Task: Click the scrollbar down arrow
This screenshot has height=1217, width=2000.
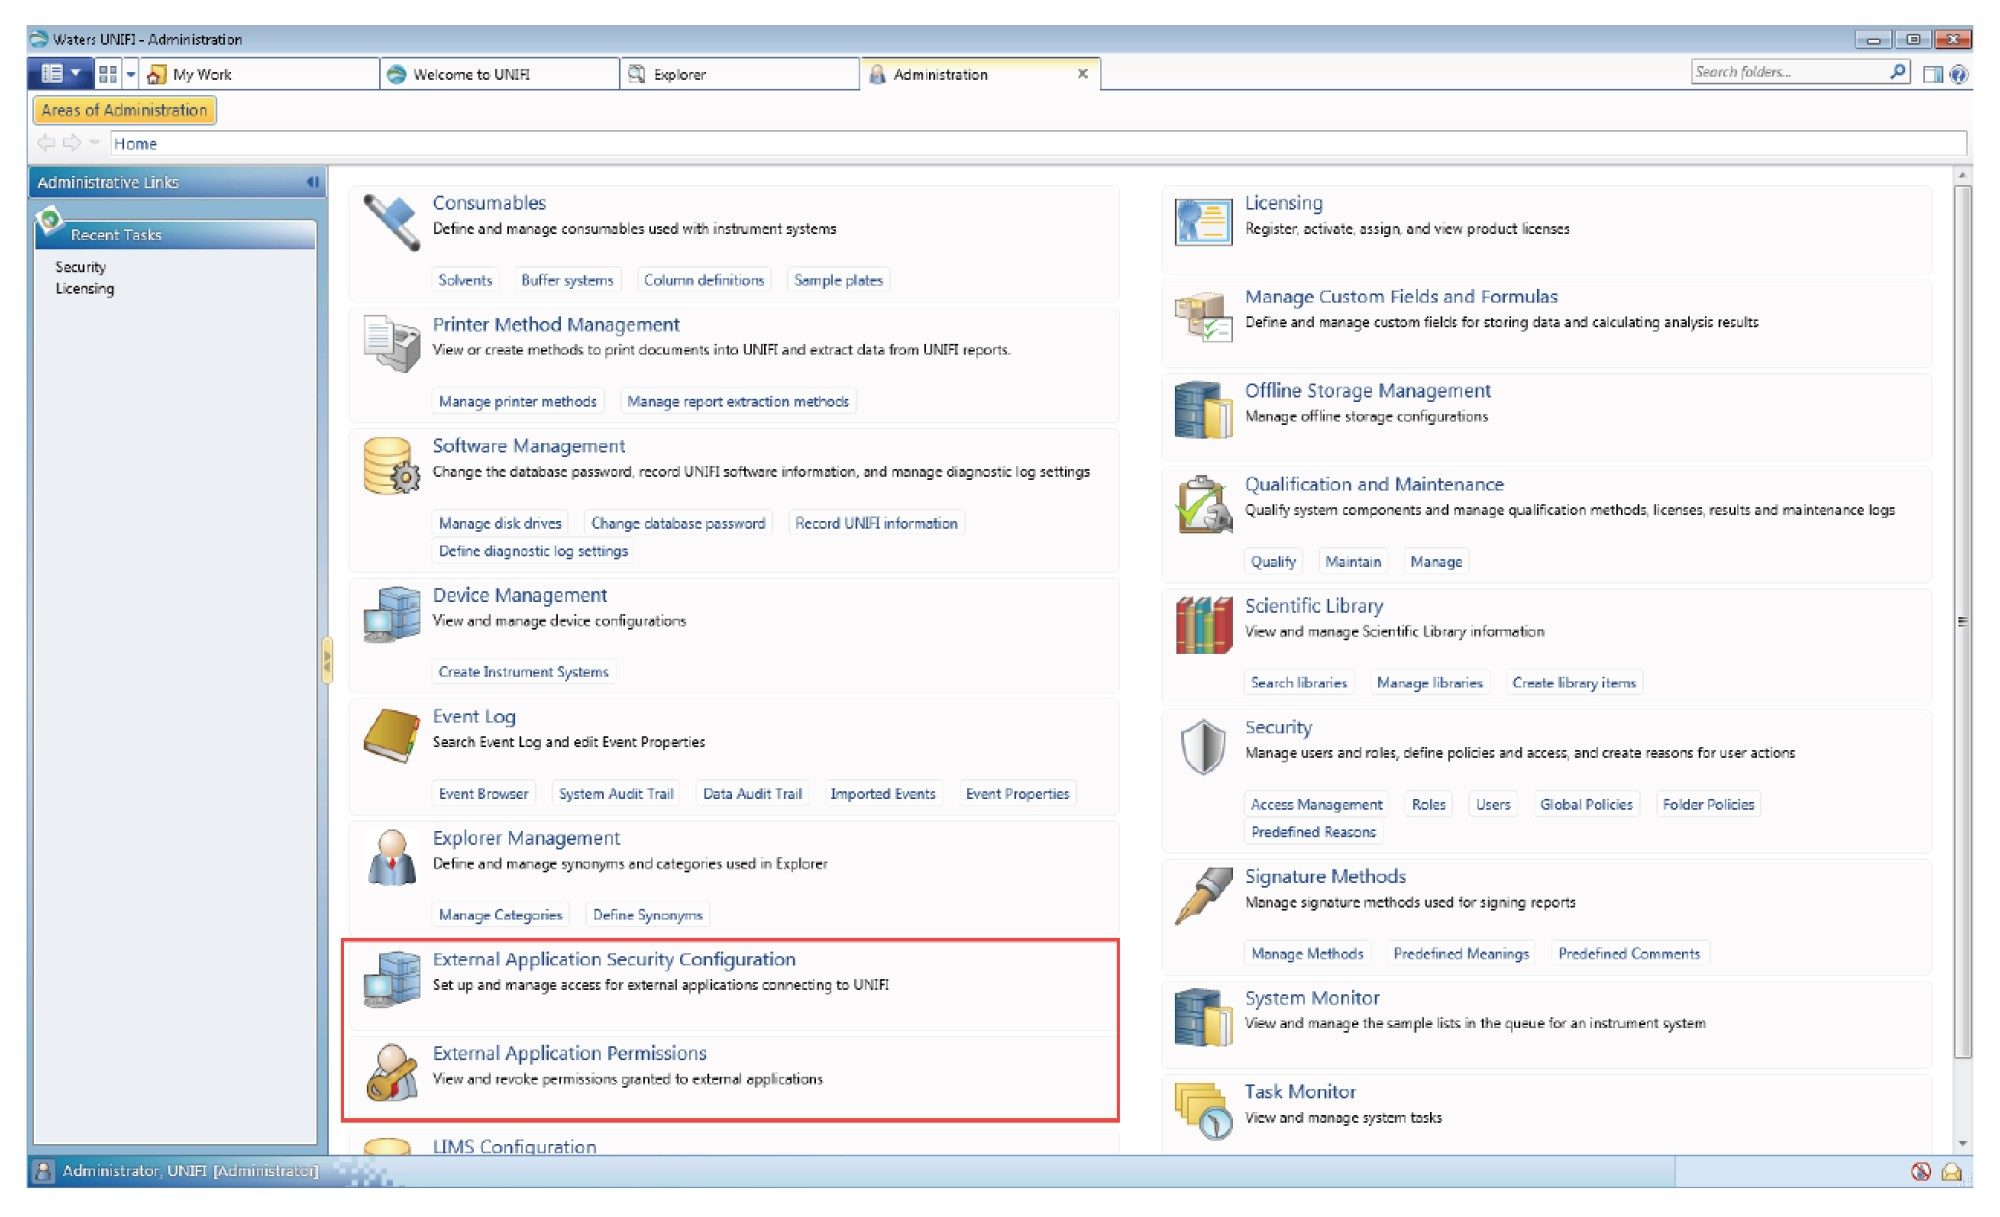Action: (x=1963, y=1143)
